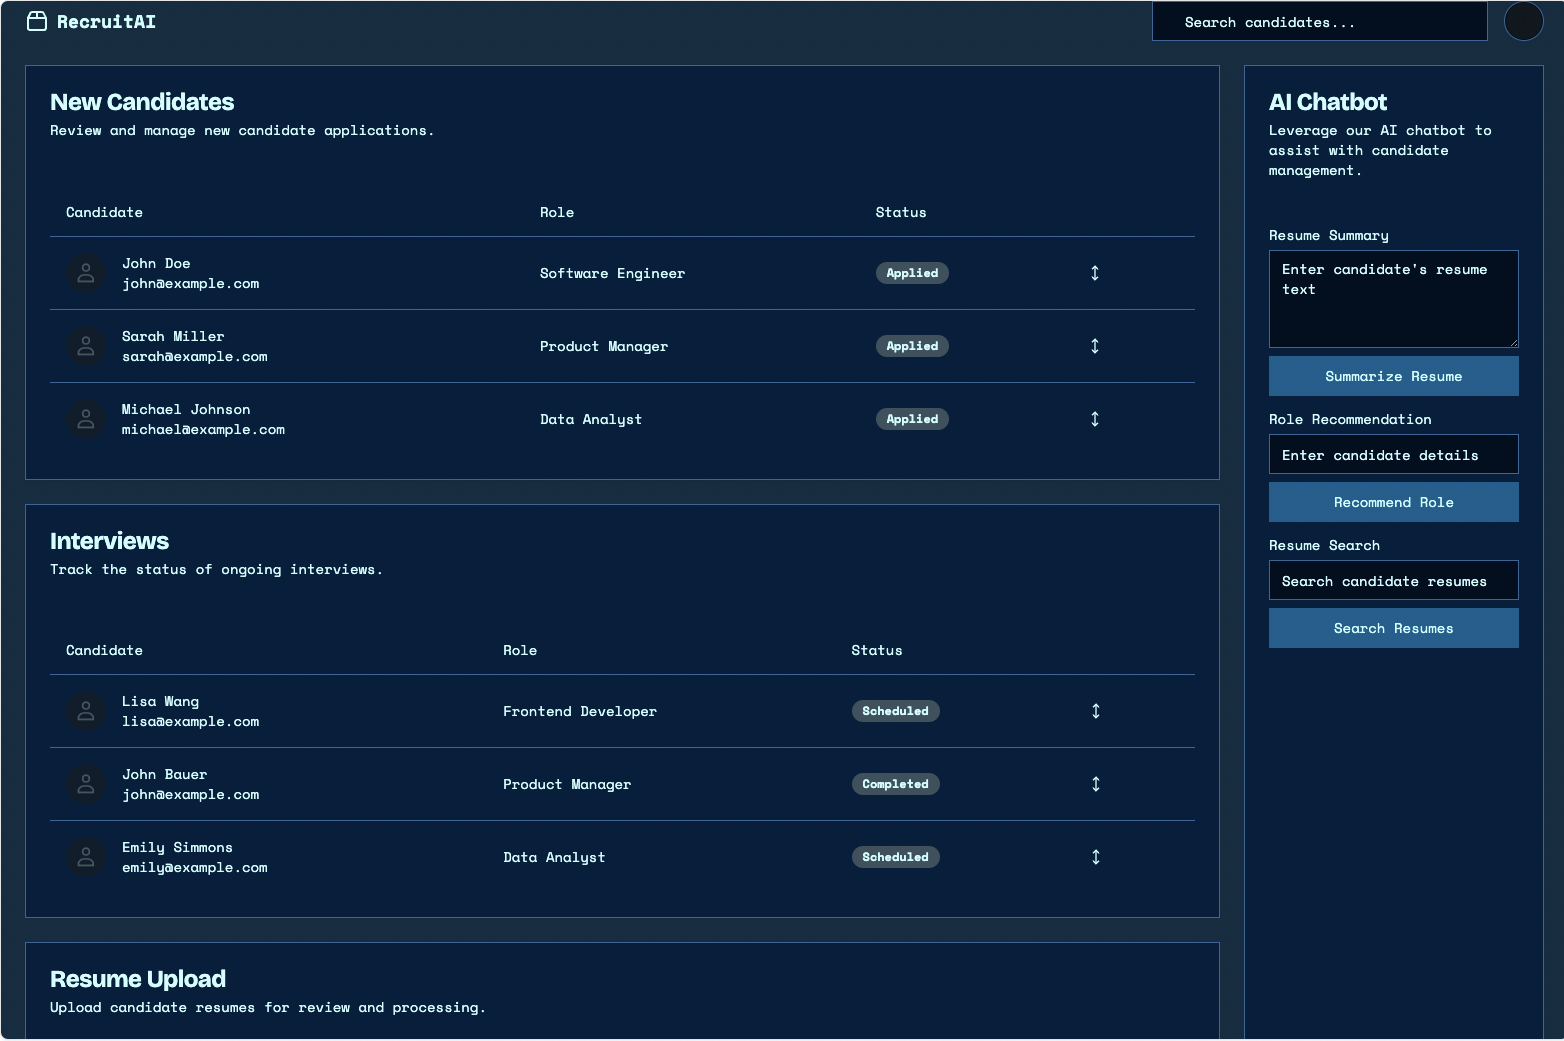
Task: Click the Applied badge for Sarah Miller
Action: coord(912,346)
